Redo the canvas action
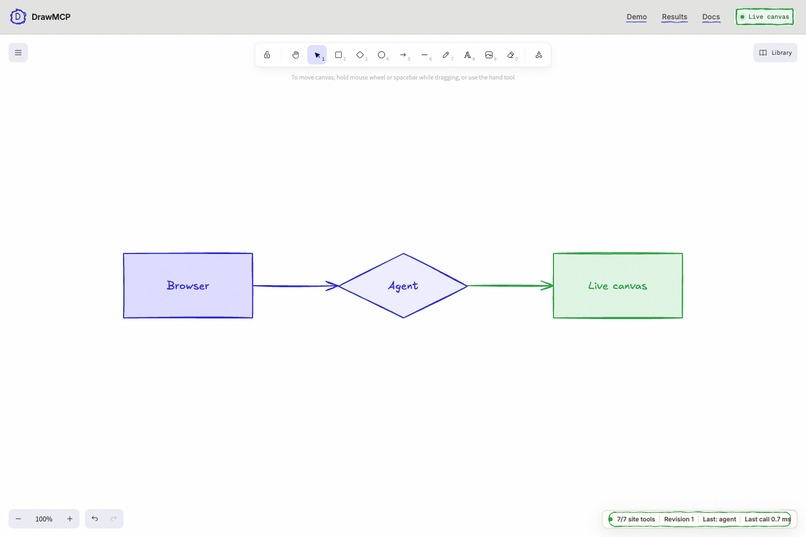Screen dimensions: 806x537 tap(114, 519)
